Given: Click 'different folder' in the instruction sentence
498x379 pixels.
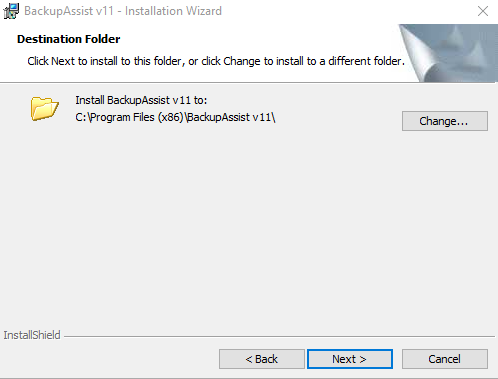Looking at the screenshot, I should 366,61.
